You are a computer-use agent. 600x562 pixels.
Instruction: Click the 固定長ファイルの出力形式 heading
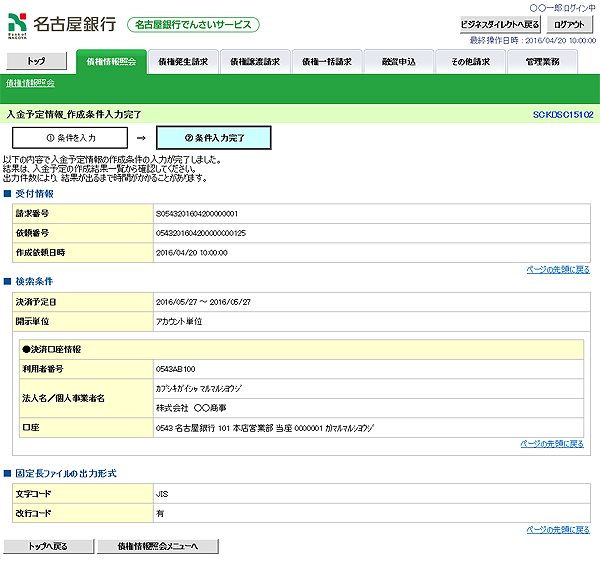pyautogui.click(x=66, y=474)
